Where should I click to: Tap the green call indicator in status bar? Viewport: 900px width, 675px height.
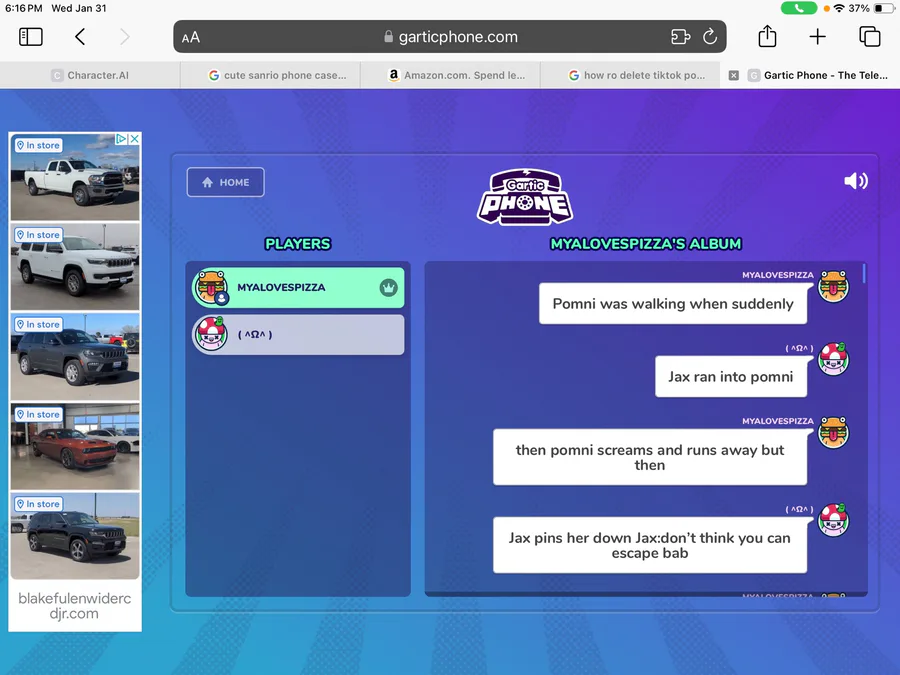(799, 9)
